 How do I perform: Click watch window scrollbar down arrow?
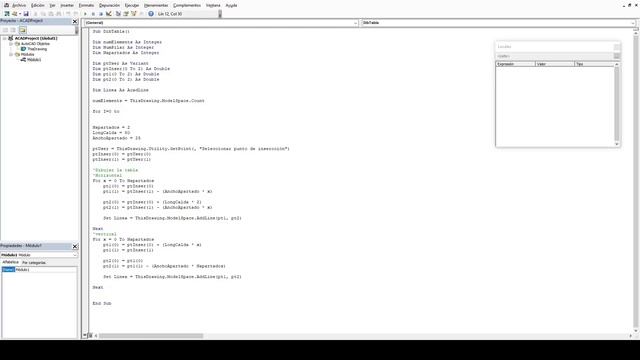pos(617,144)
